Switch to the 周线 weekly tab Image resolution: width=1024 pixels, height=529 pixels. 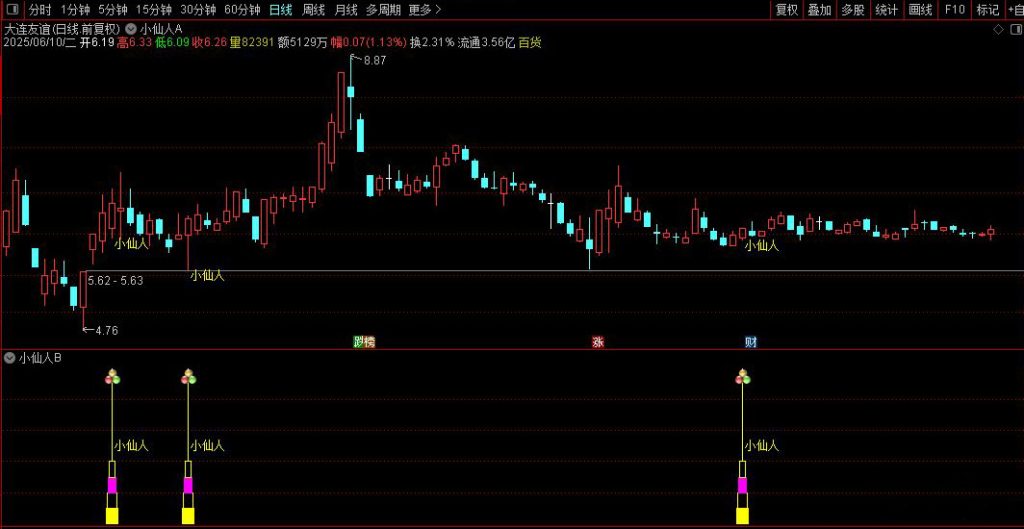tap(313, 10)
